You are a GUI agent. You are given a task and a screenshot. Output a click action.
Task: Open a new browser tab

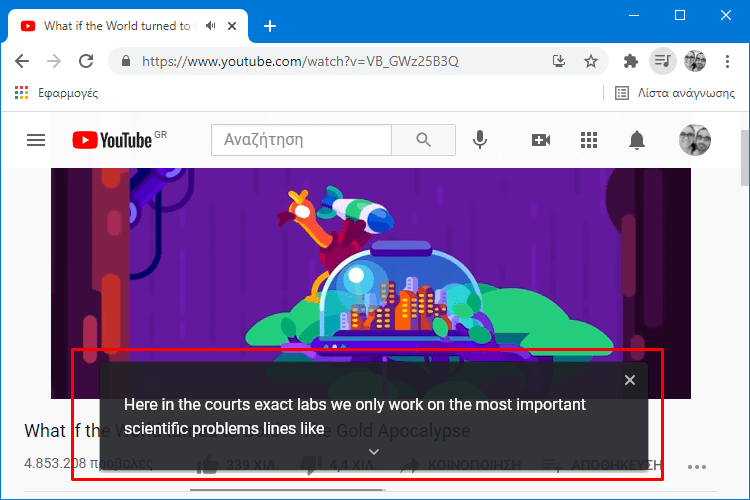click(x=270, y=26)
